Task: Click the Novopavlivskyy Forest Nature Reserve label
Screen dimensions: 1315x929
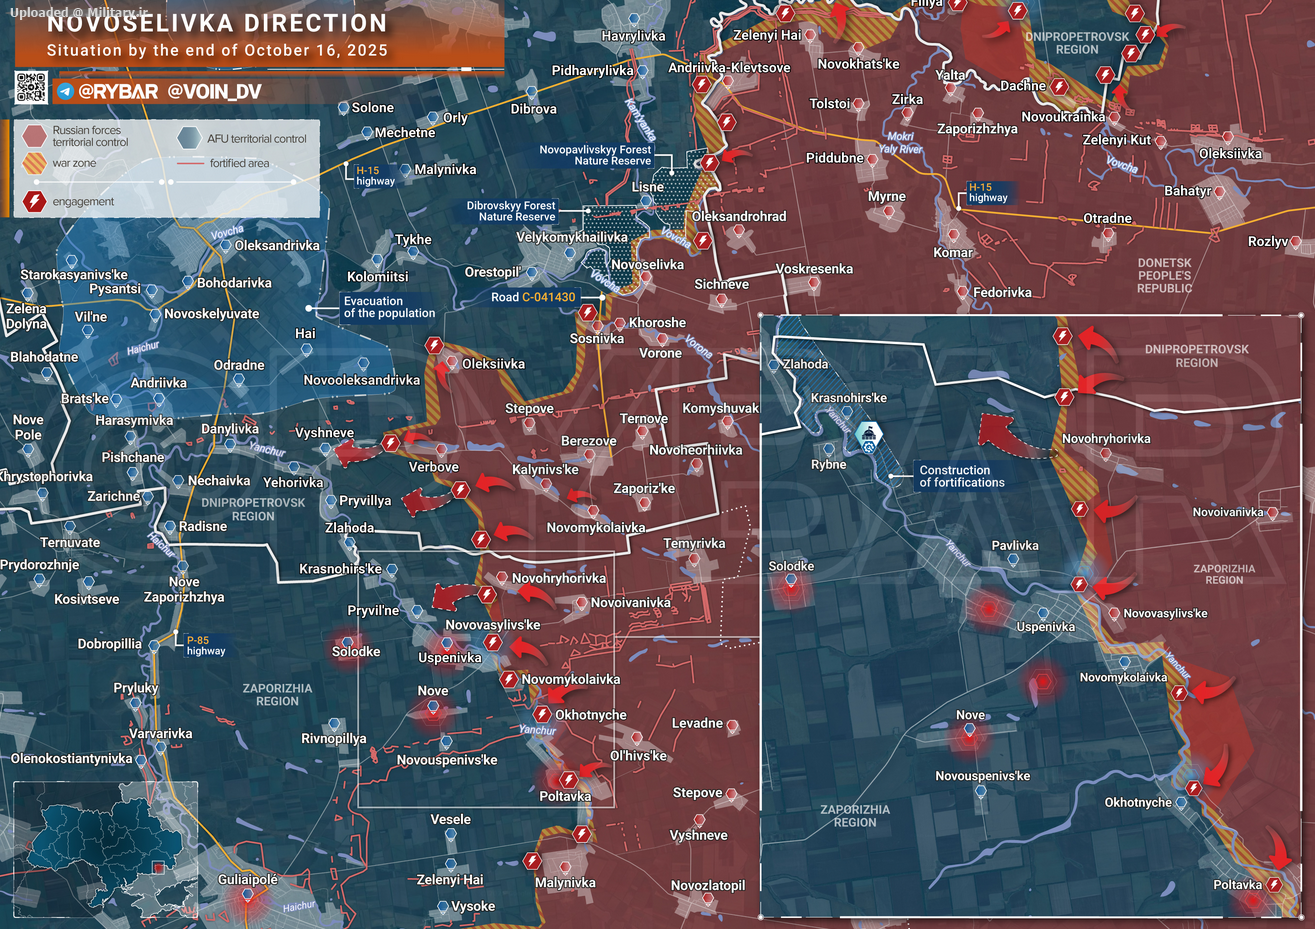Action: coord(595,155)
